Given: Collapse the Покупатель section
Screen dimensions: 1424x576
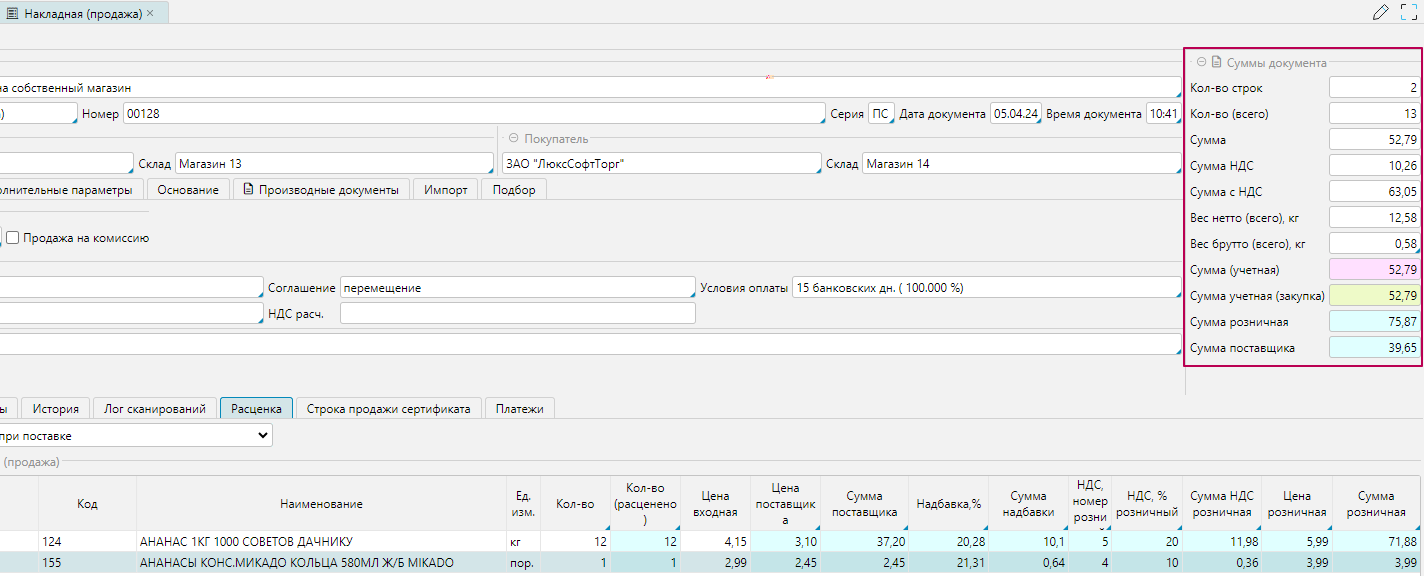Looking at the screenshot, I should [513, 139].
